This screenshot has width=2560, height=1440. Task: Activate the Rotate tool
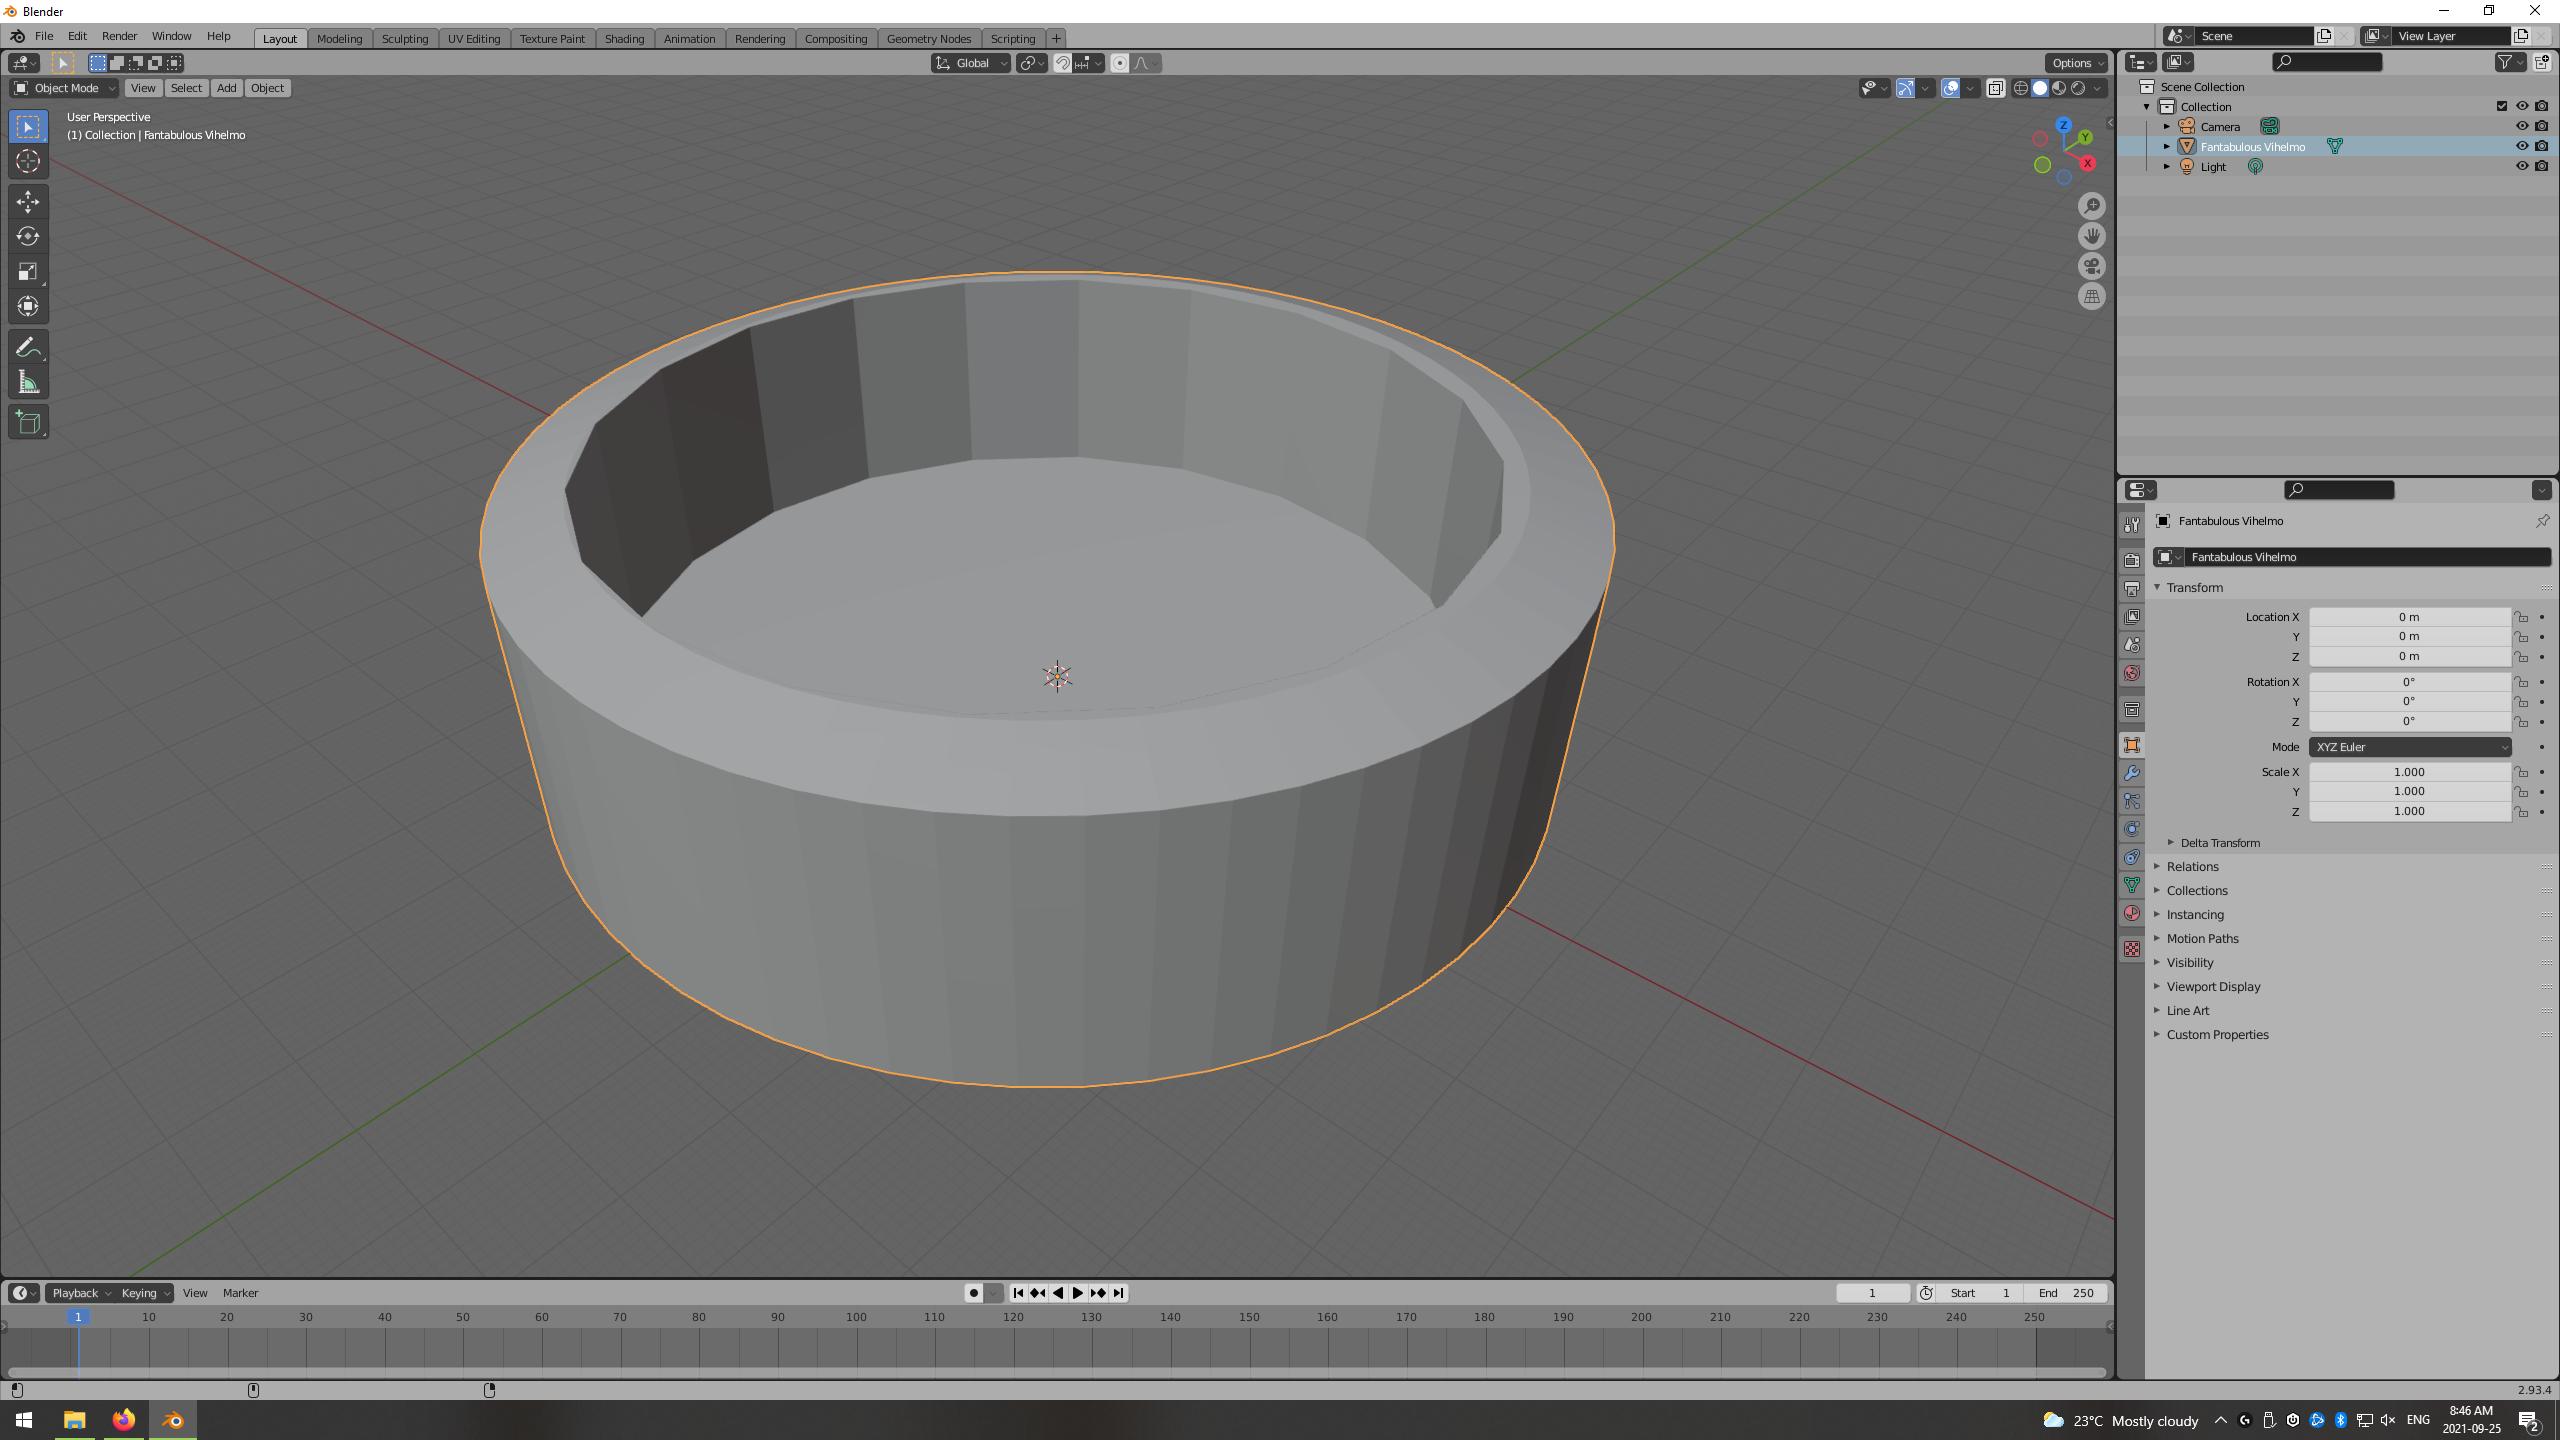pos(28,237)
